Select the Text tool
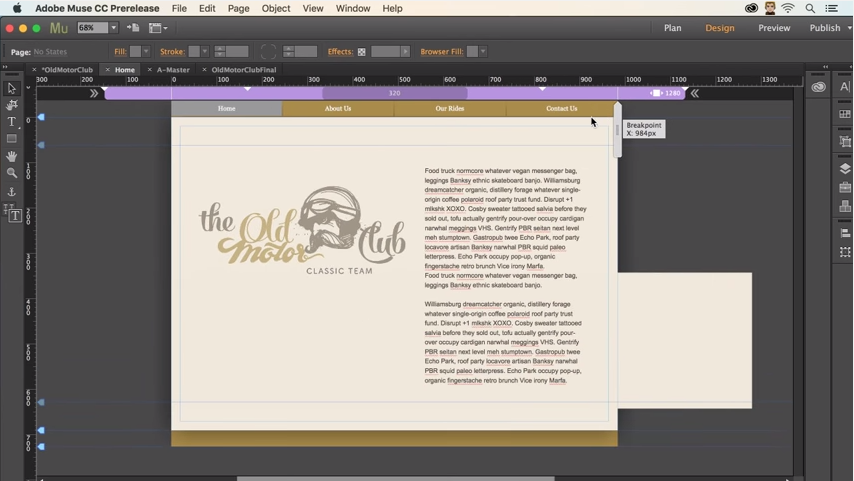This screenshot has height=481, width=854. coord(12,122)
